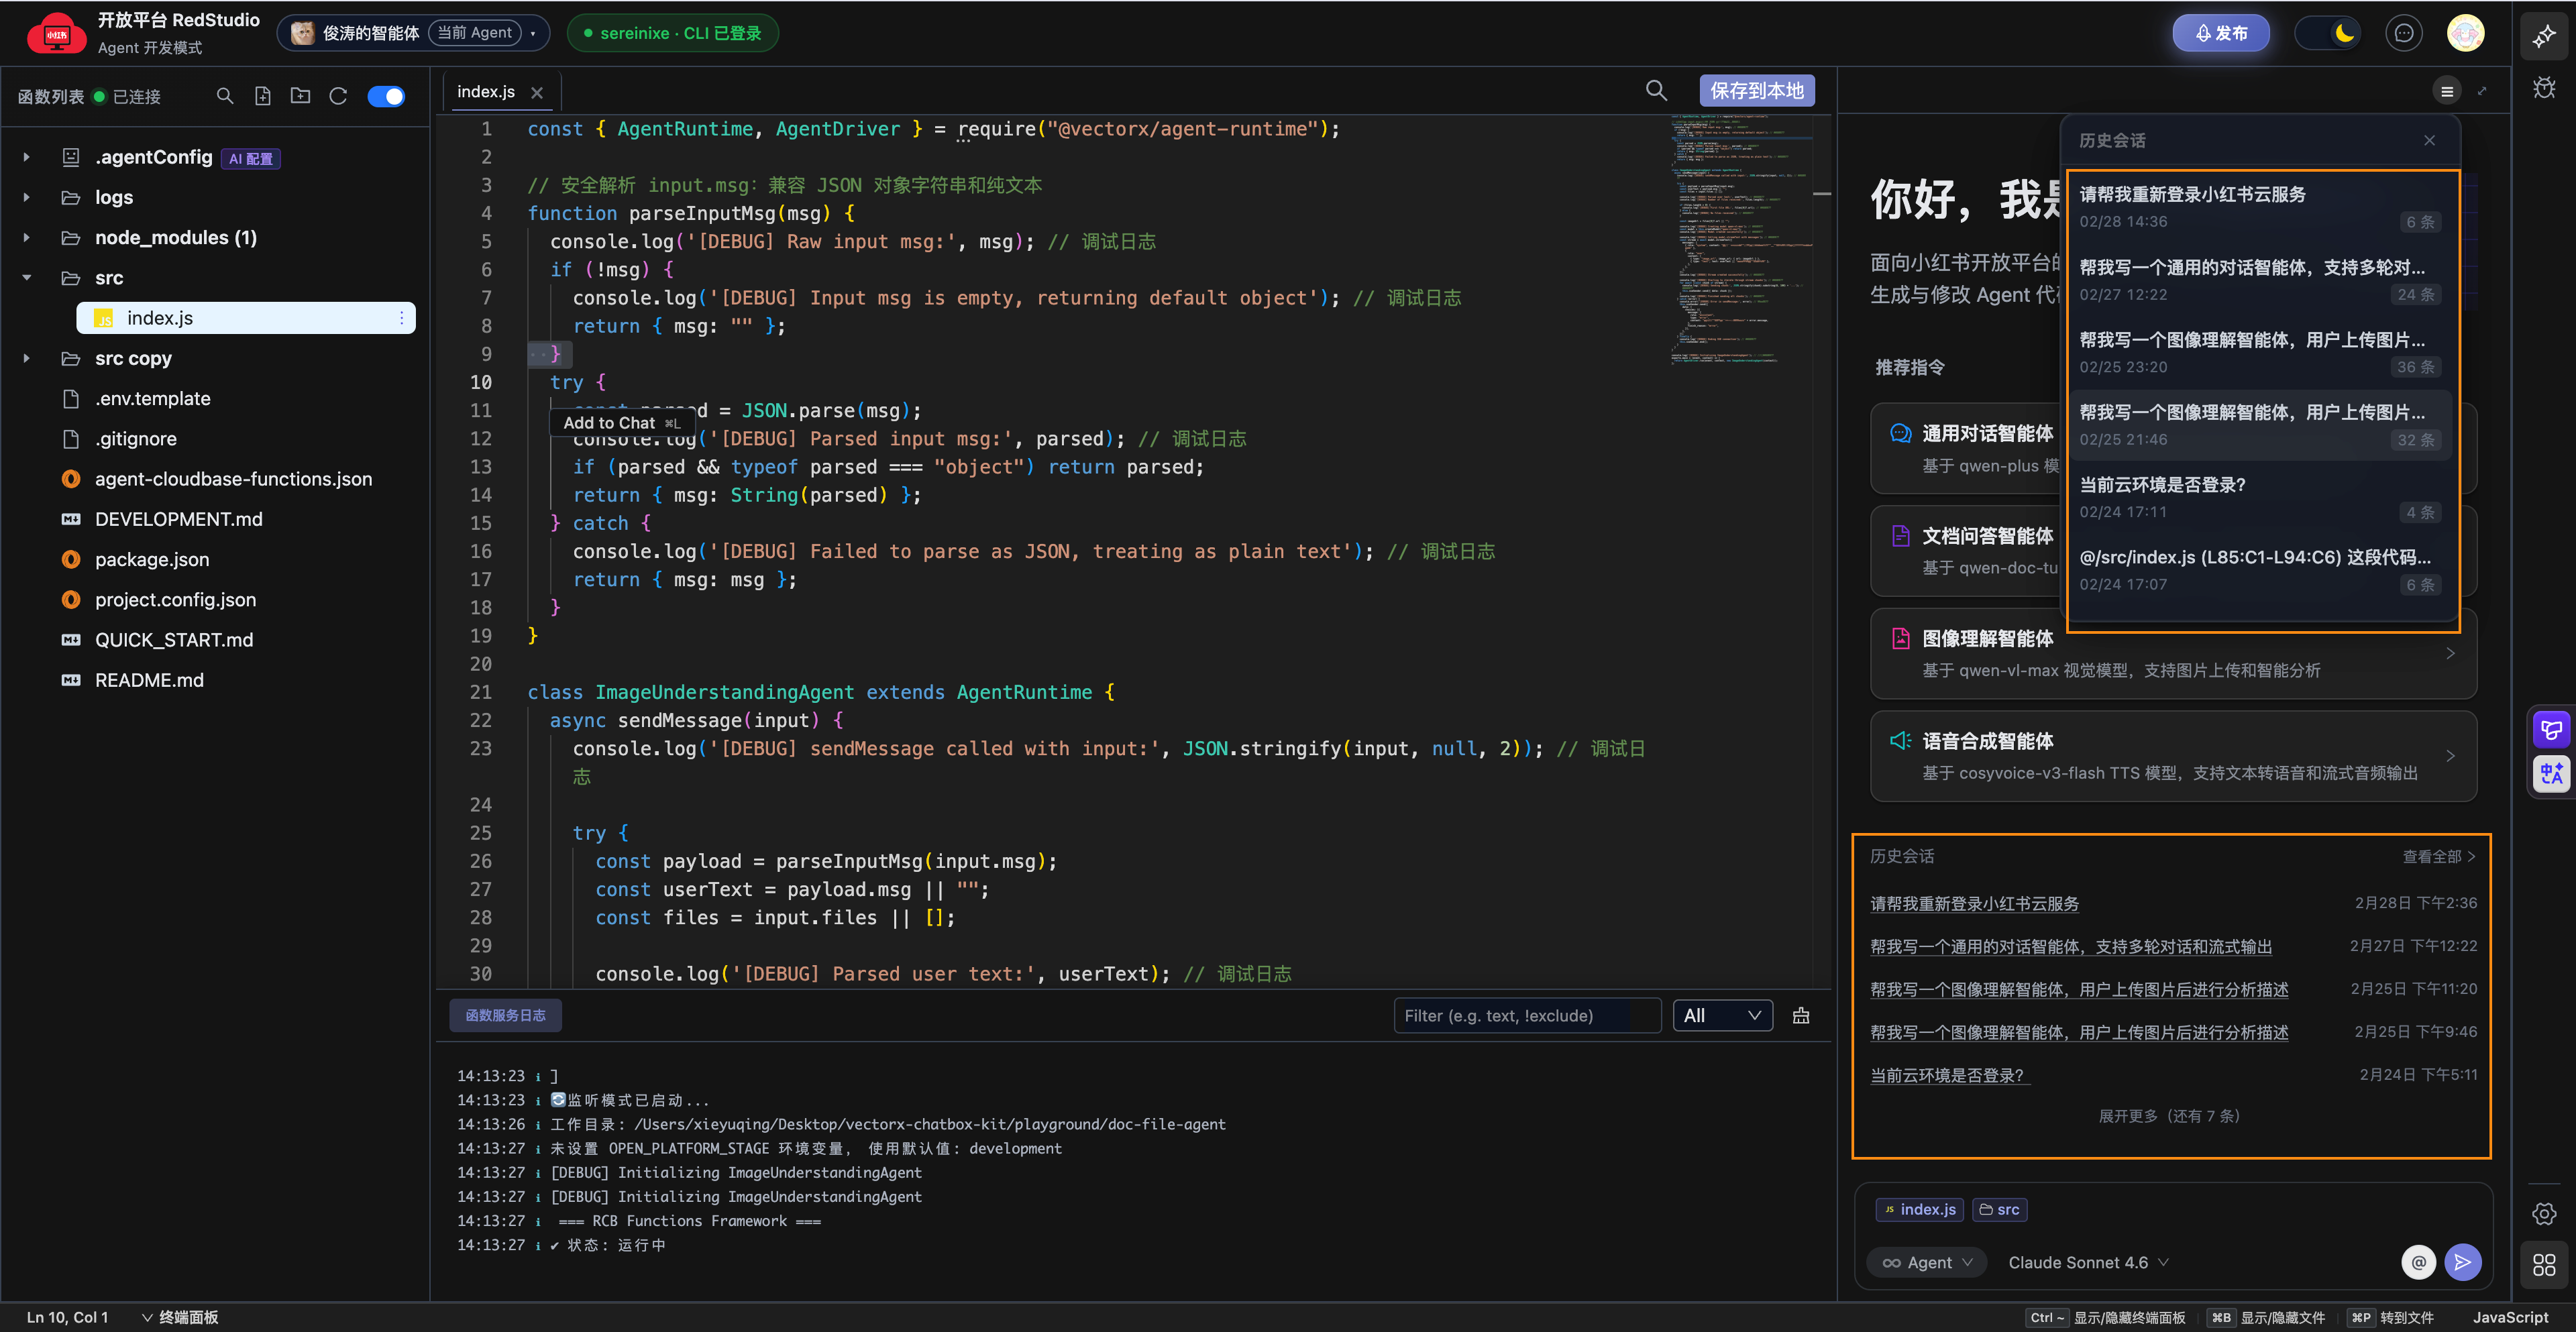Screen dimensions: 2576x1332
Task: Click the chevron on 语音合成智能体 card
Action: [x=2450, y=755]
